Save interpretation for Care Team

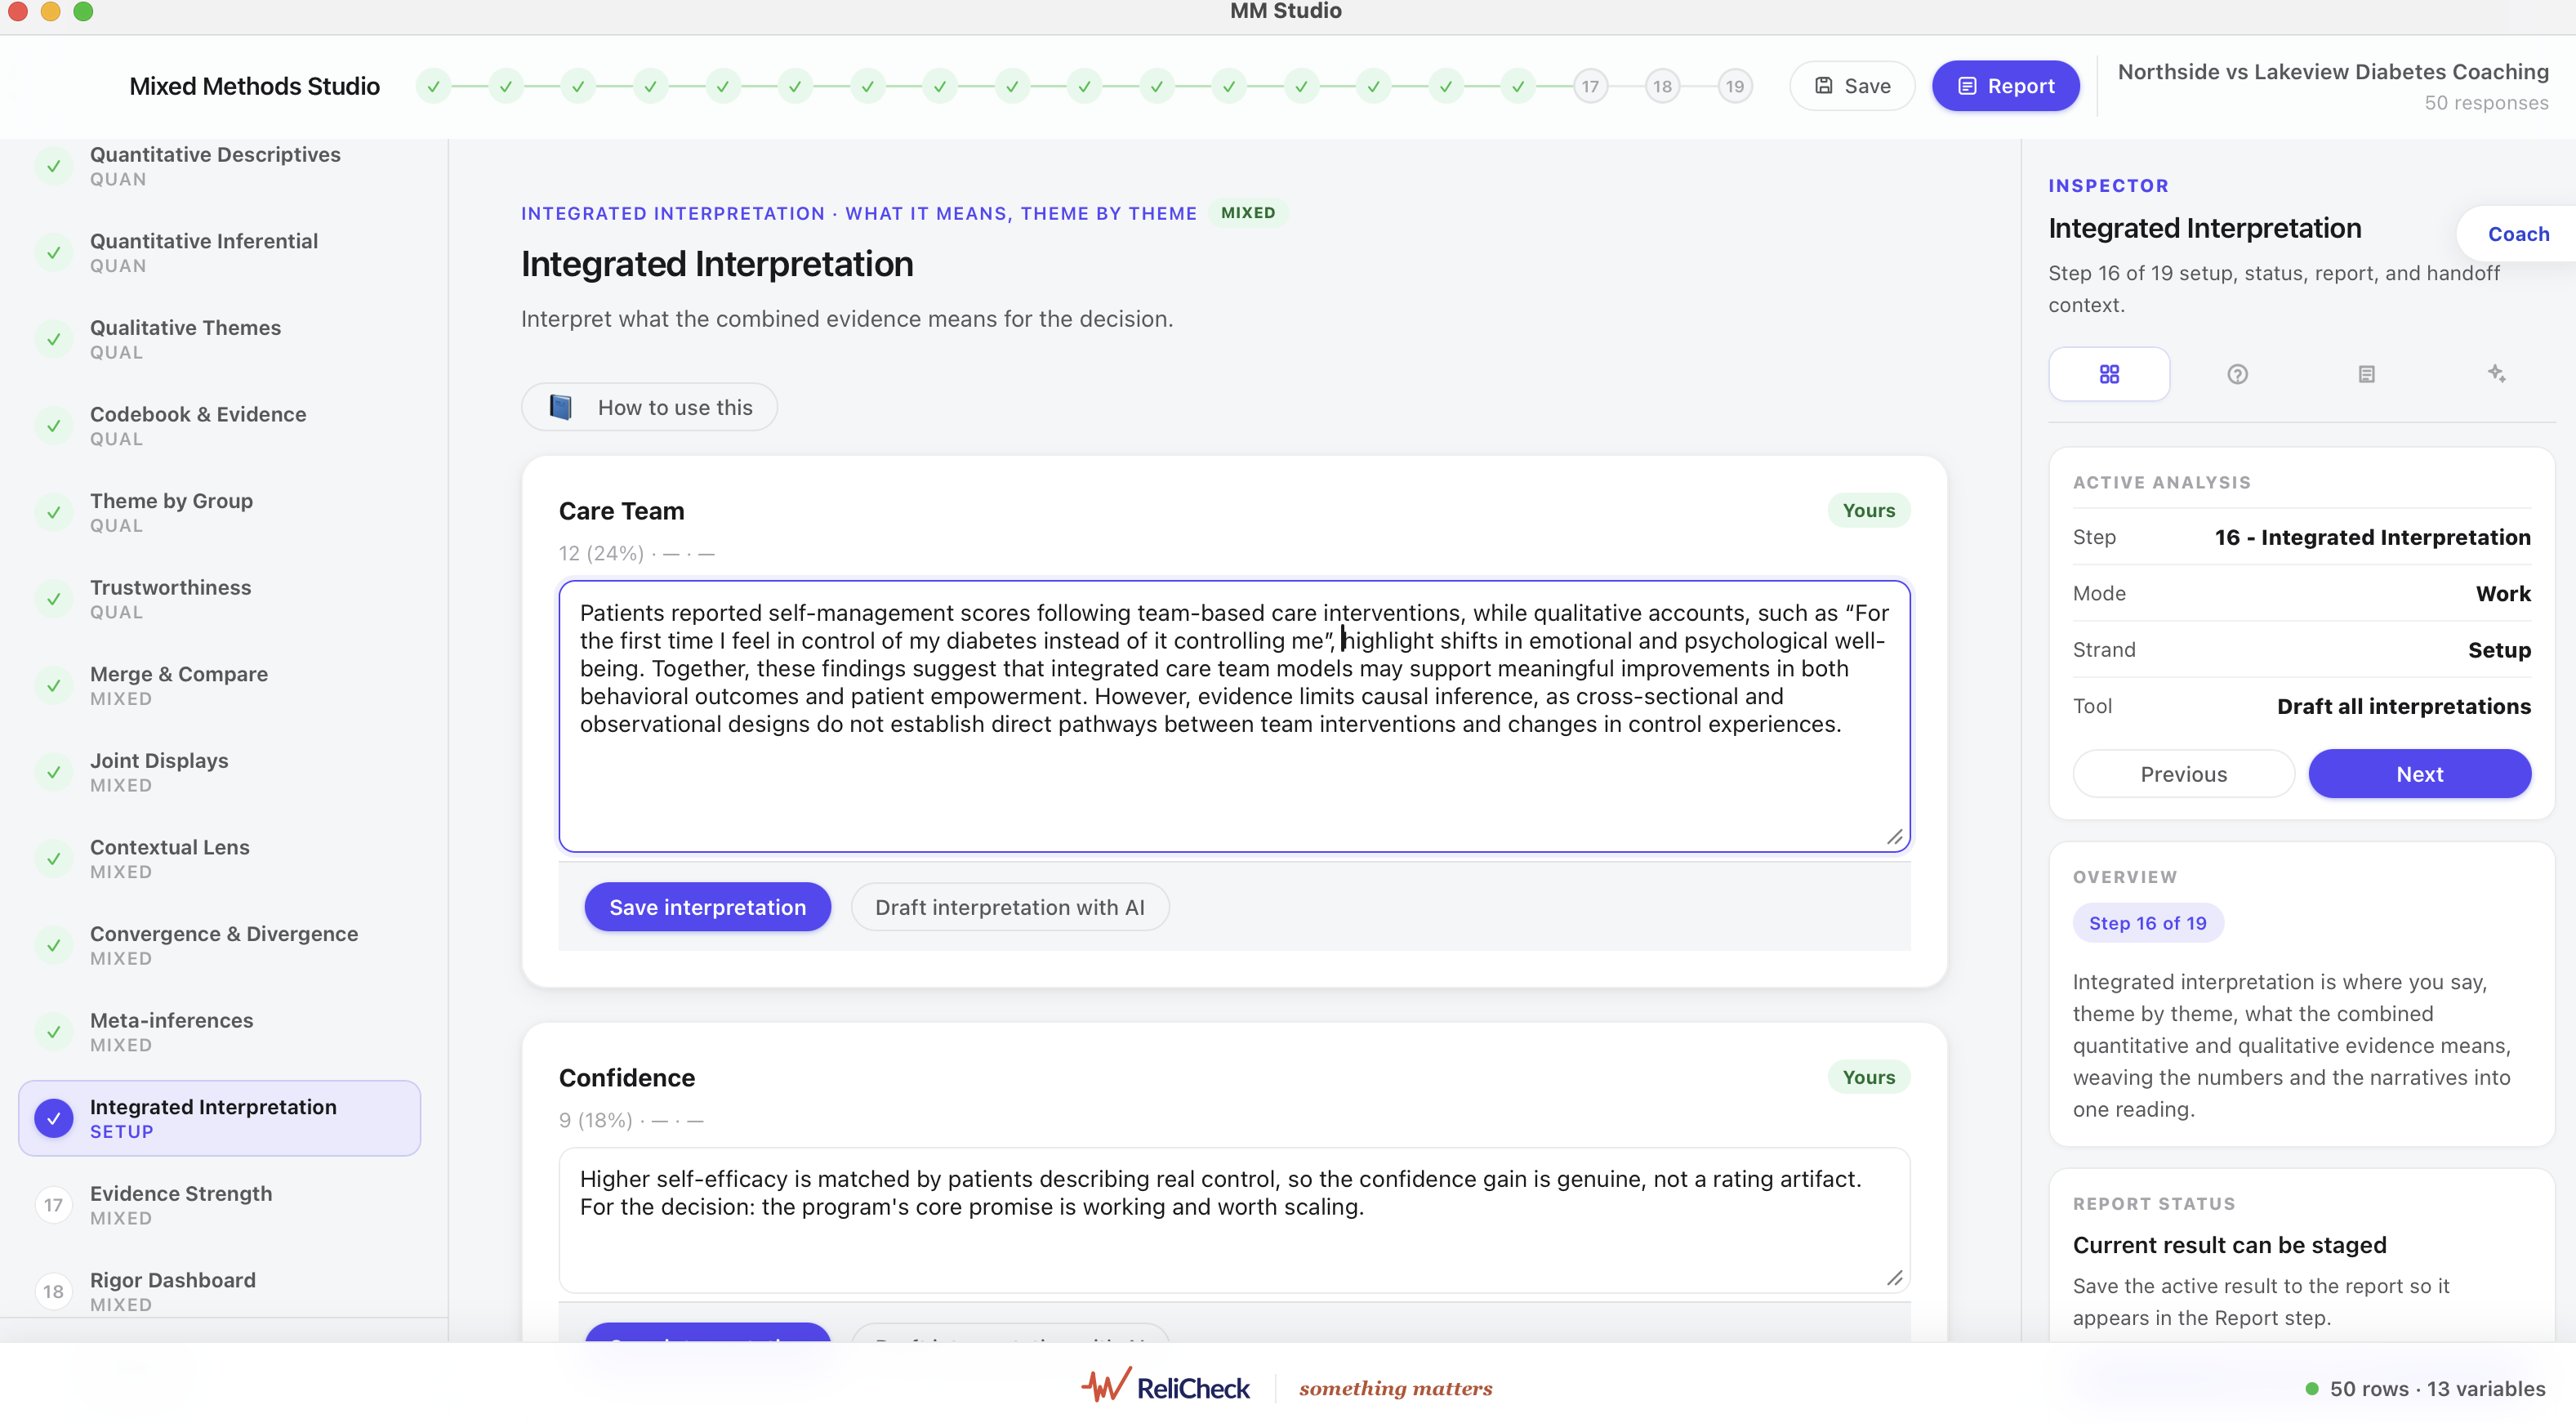click(707, 907)
